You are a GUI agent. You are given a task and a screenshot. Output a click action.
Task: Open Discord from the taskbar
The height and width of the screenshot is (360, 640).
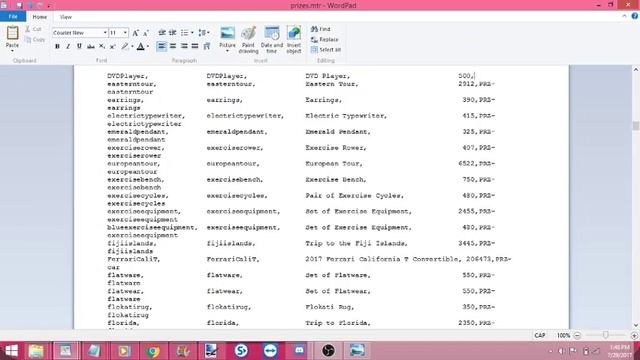click(299, 351)
